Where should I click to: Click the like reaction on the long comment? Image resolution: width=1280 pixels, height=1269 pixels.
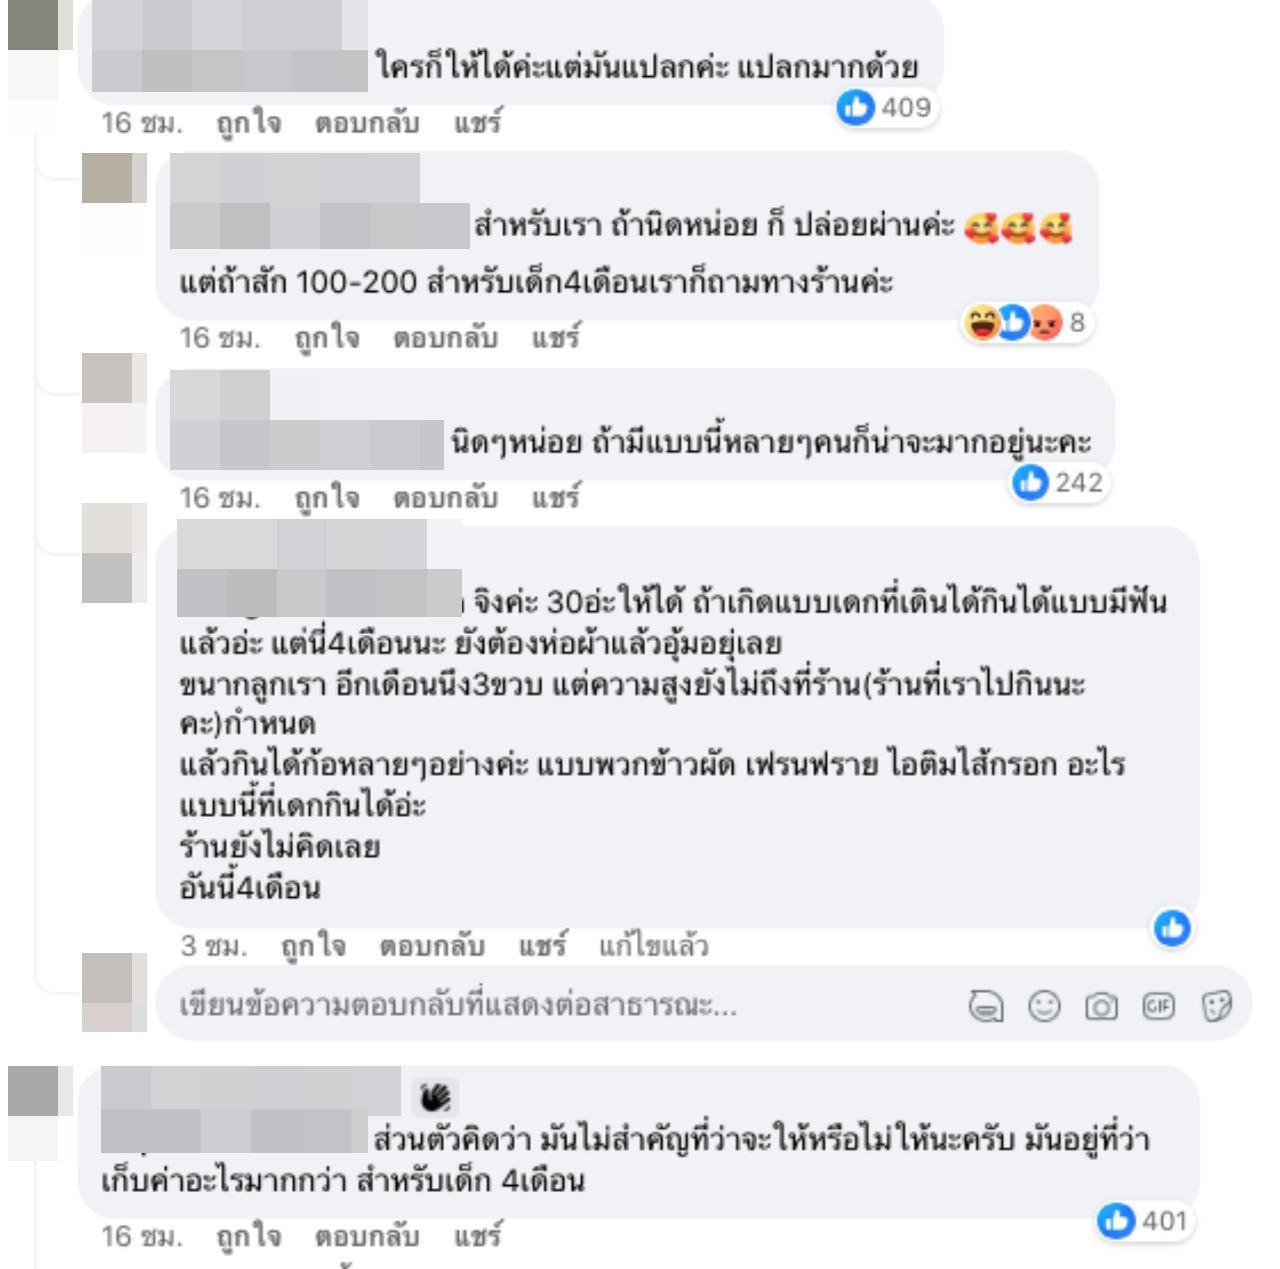tap(1172, 928)
